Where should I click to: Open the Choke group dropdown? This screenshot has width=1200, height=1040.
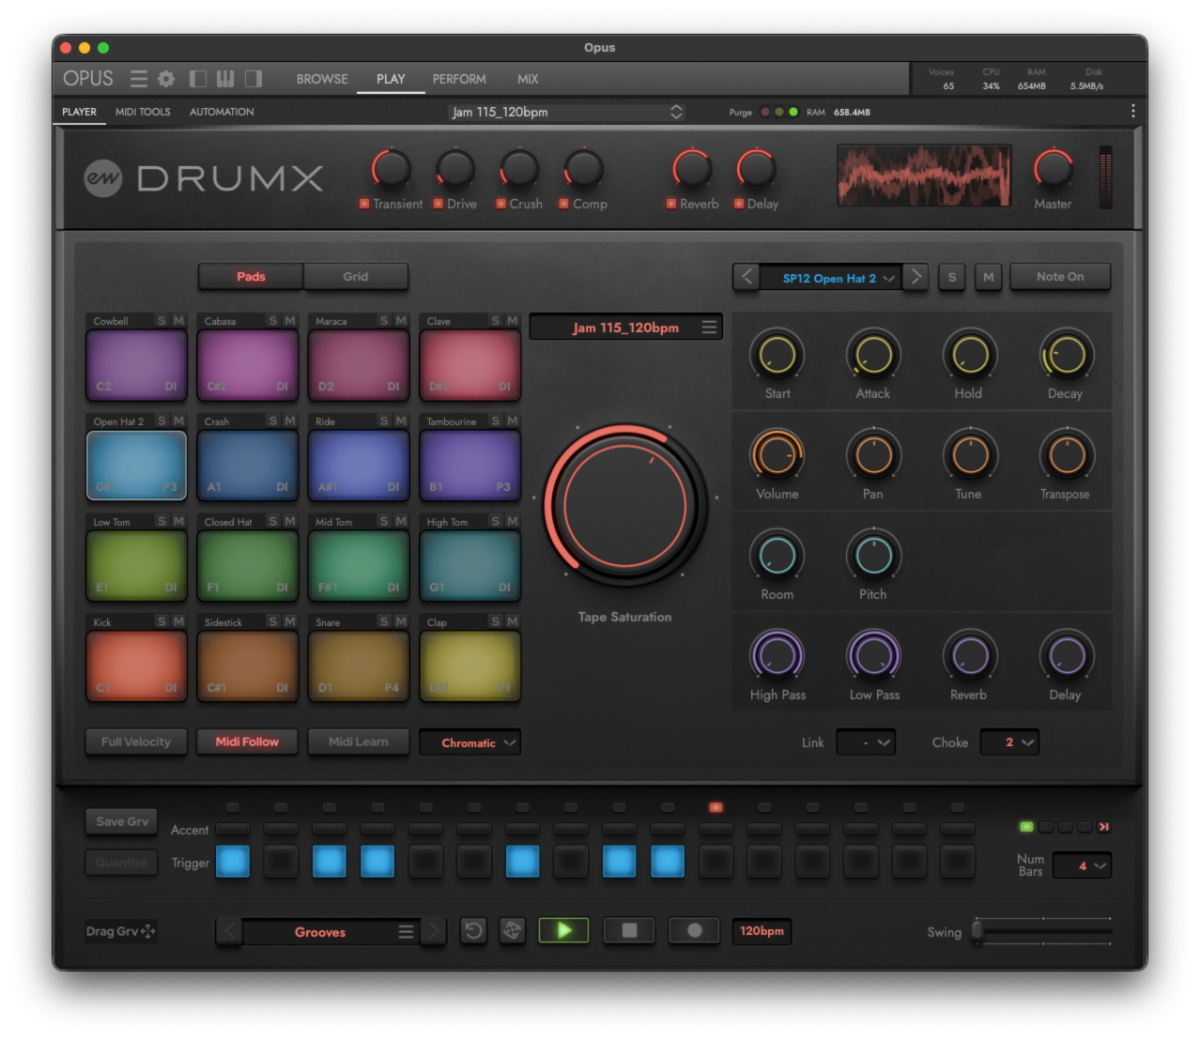pos(1010,742)
